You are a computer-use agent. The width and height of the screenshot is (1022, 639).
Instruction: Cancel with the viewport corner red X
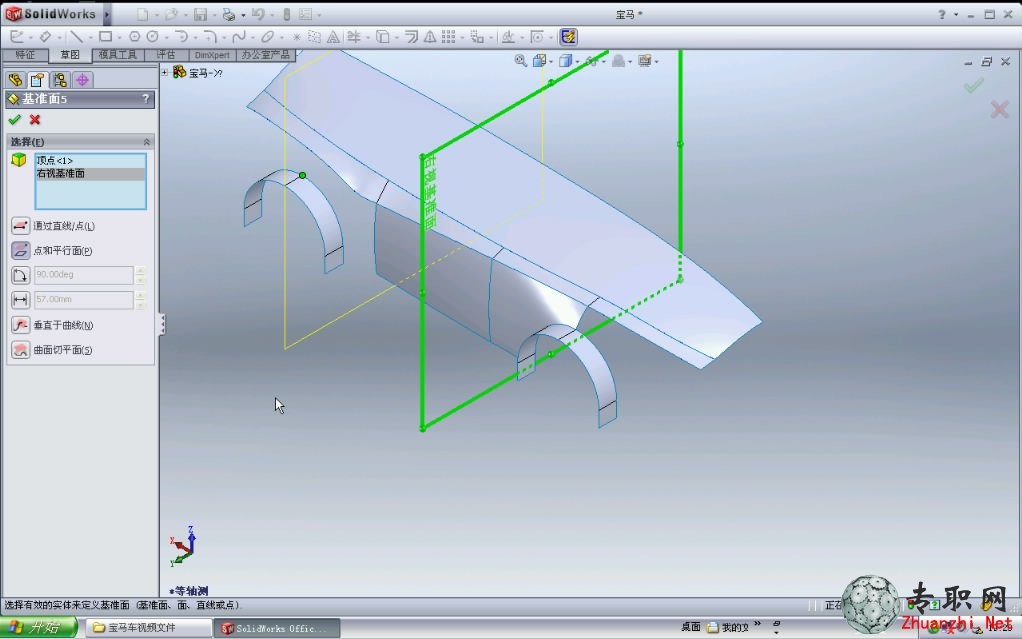tap(999, 109)
